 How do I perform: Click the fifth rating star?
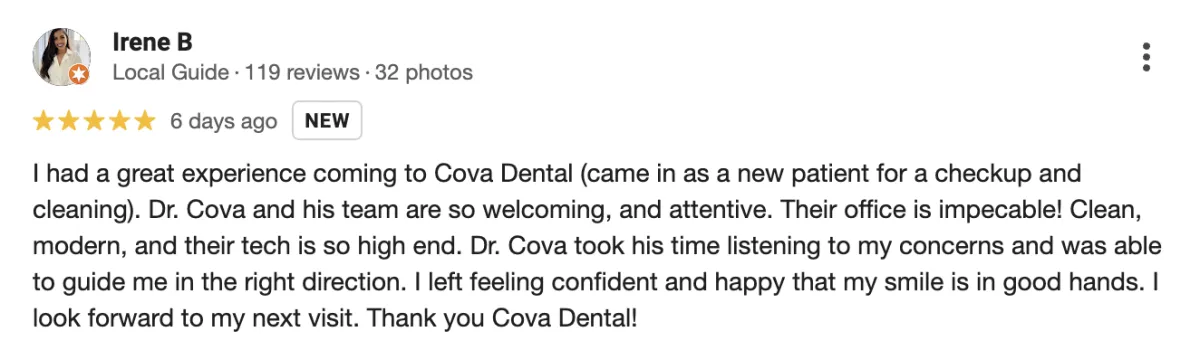[145, 121]
